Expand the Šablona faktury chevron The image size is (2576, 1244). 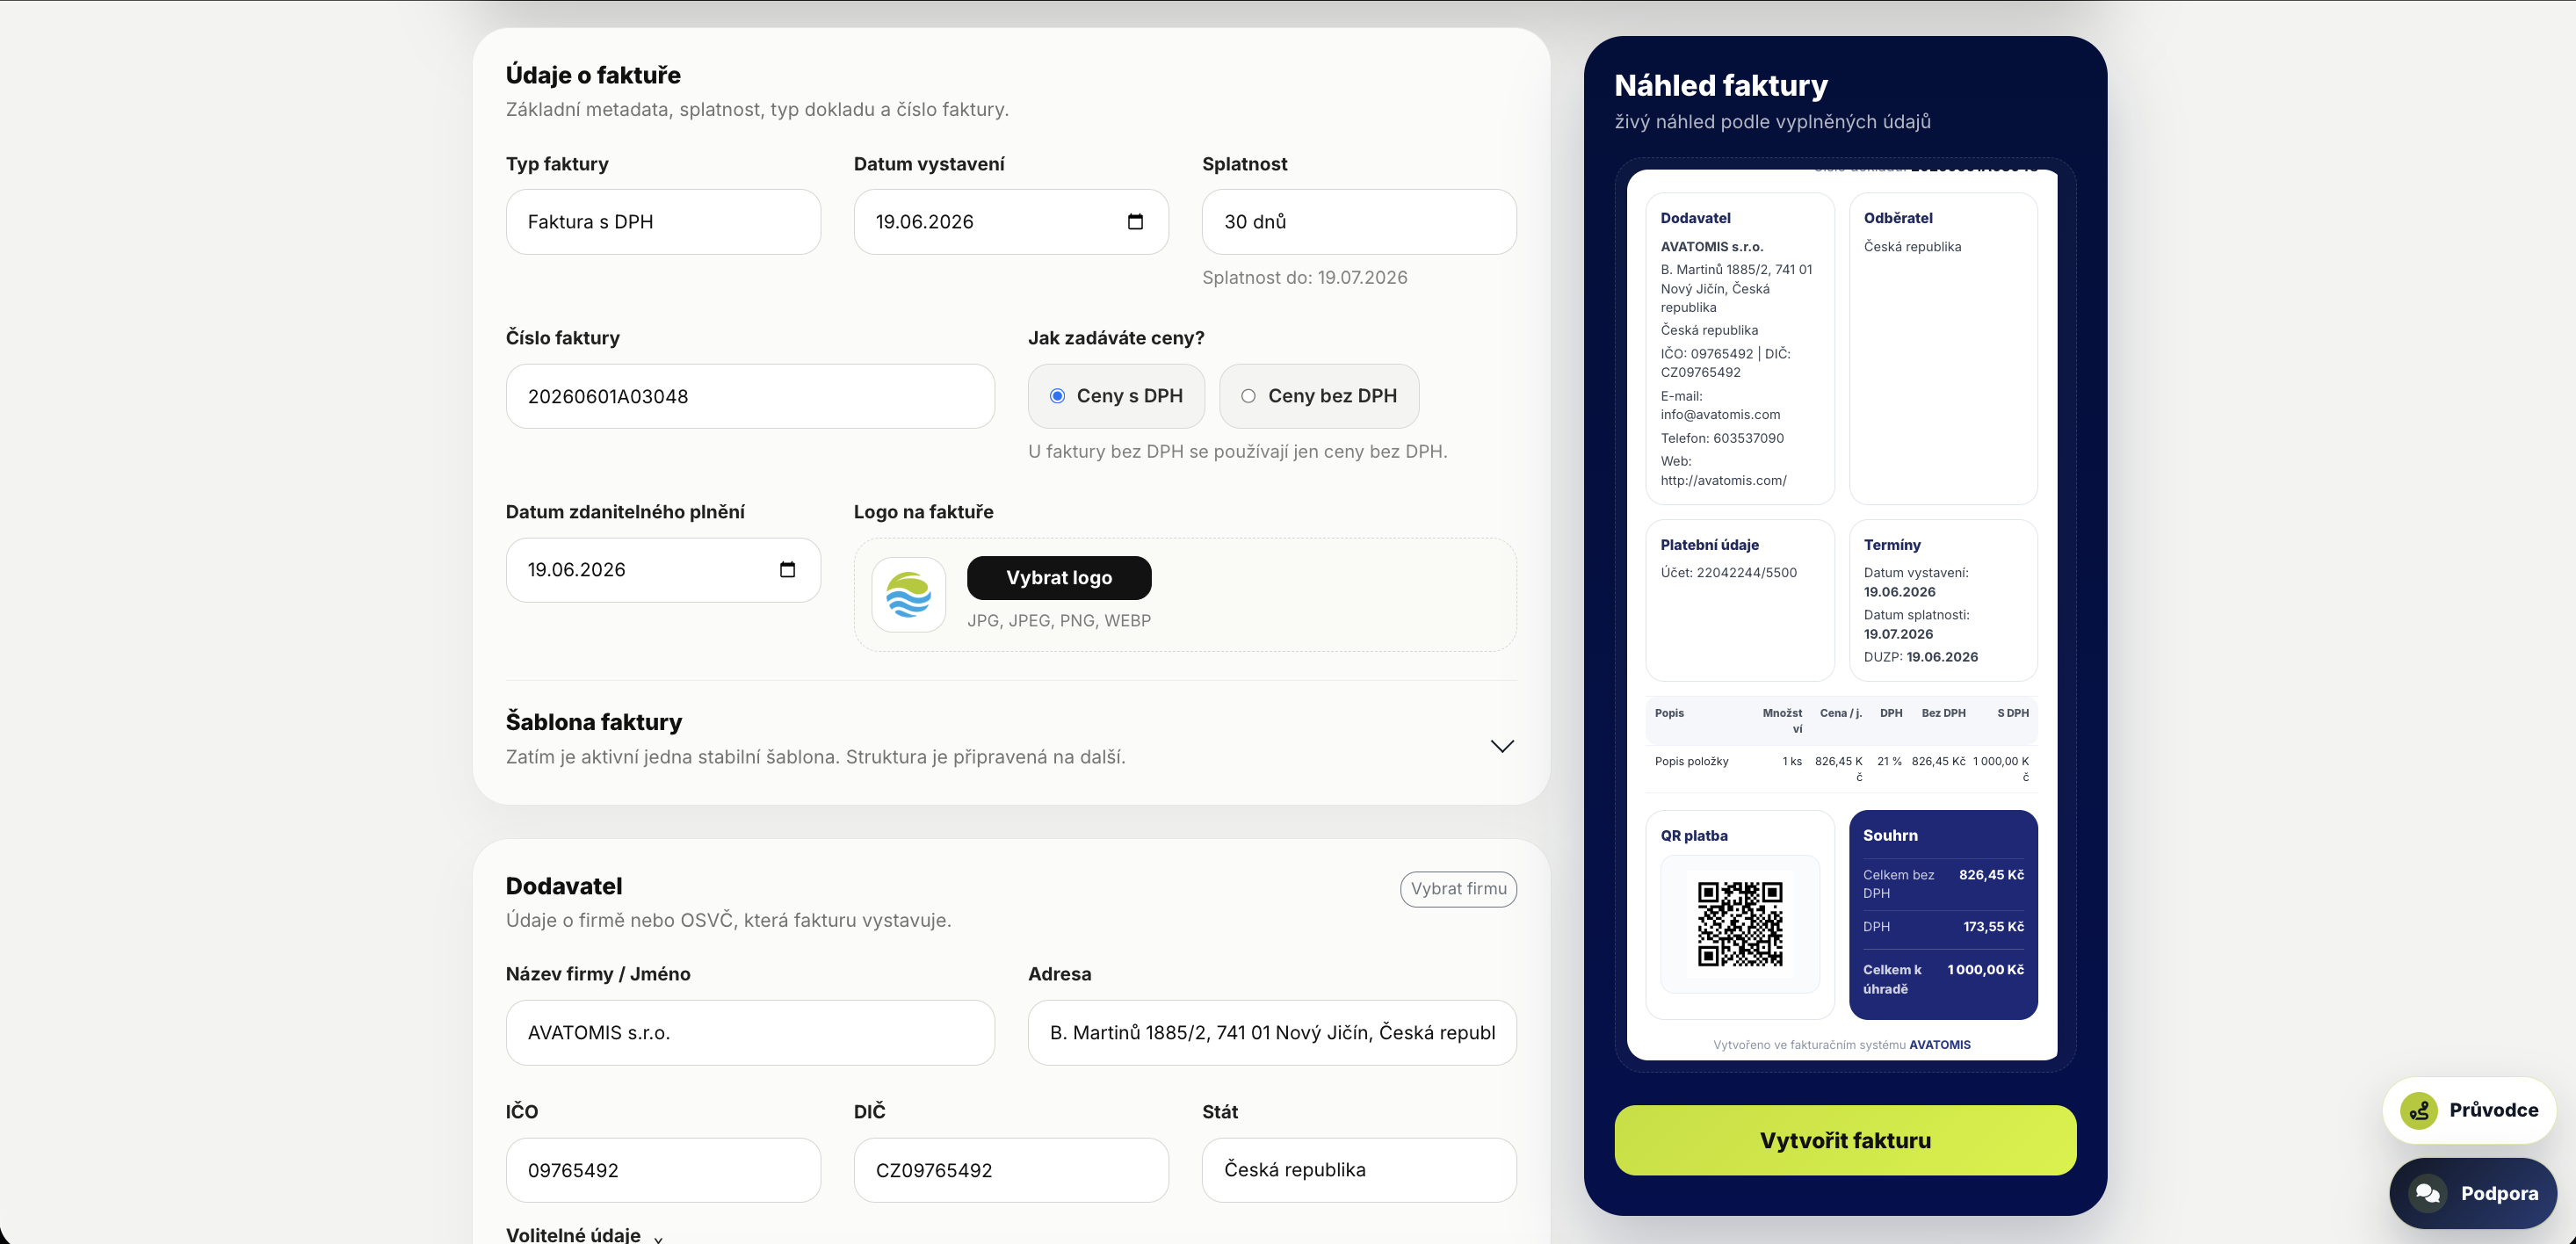1502,746
